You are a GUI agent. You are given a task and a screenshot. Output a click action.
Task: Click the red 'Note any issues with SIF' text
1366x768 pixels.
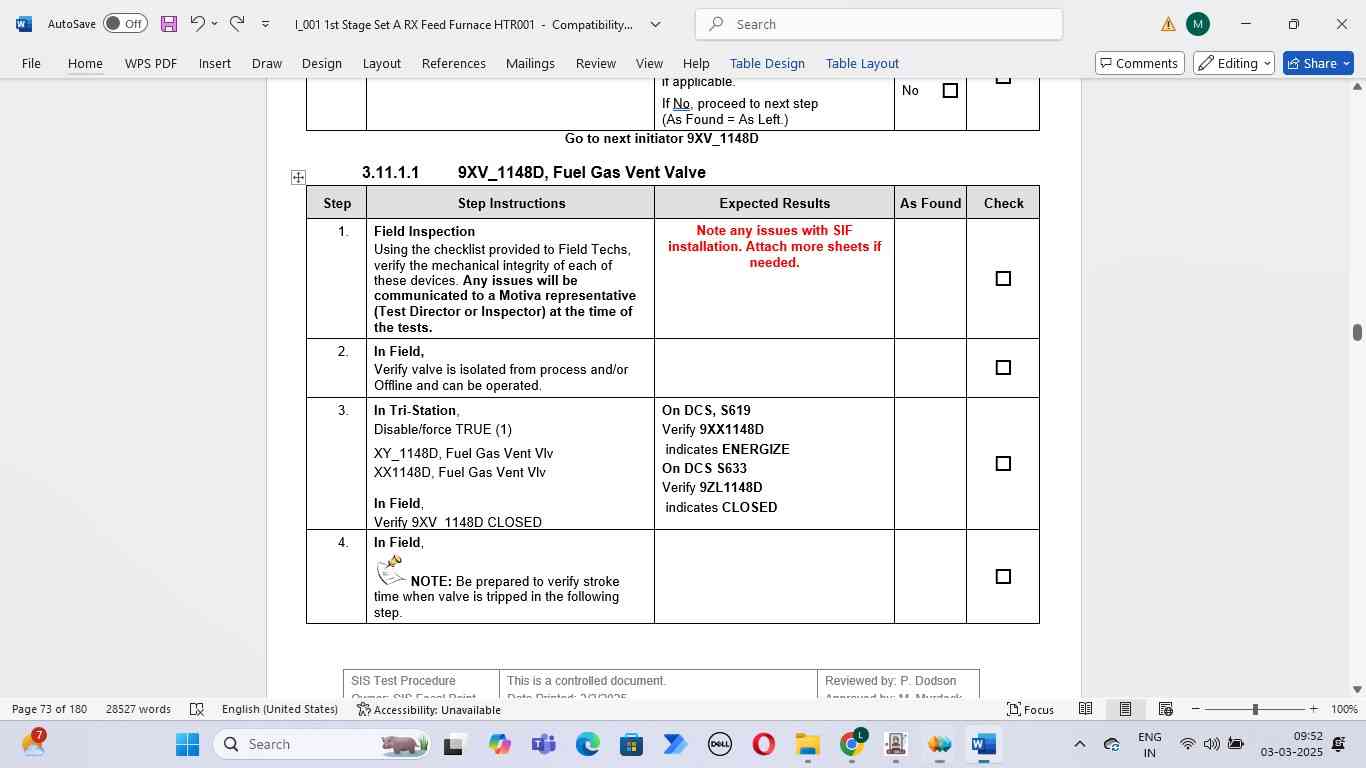(775, 246)
